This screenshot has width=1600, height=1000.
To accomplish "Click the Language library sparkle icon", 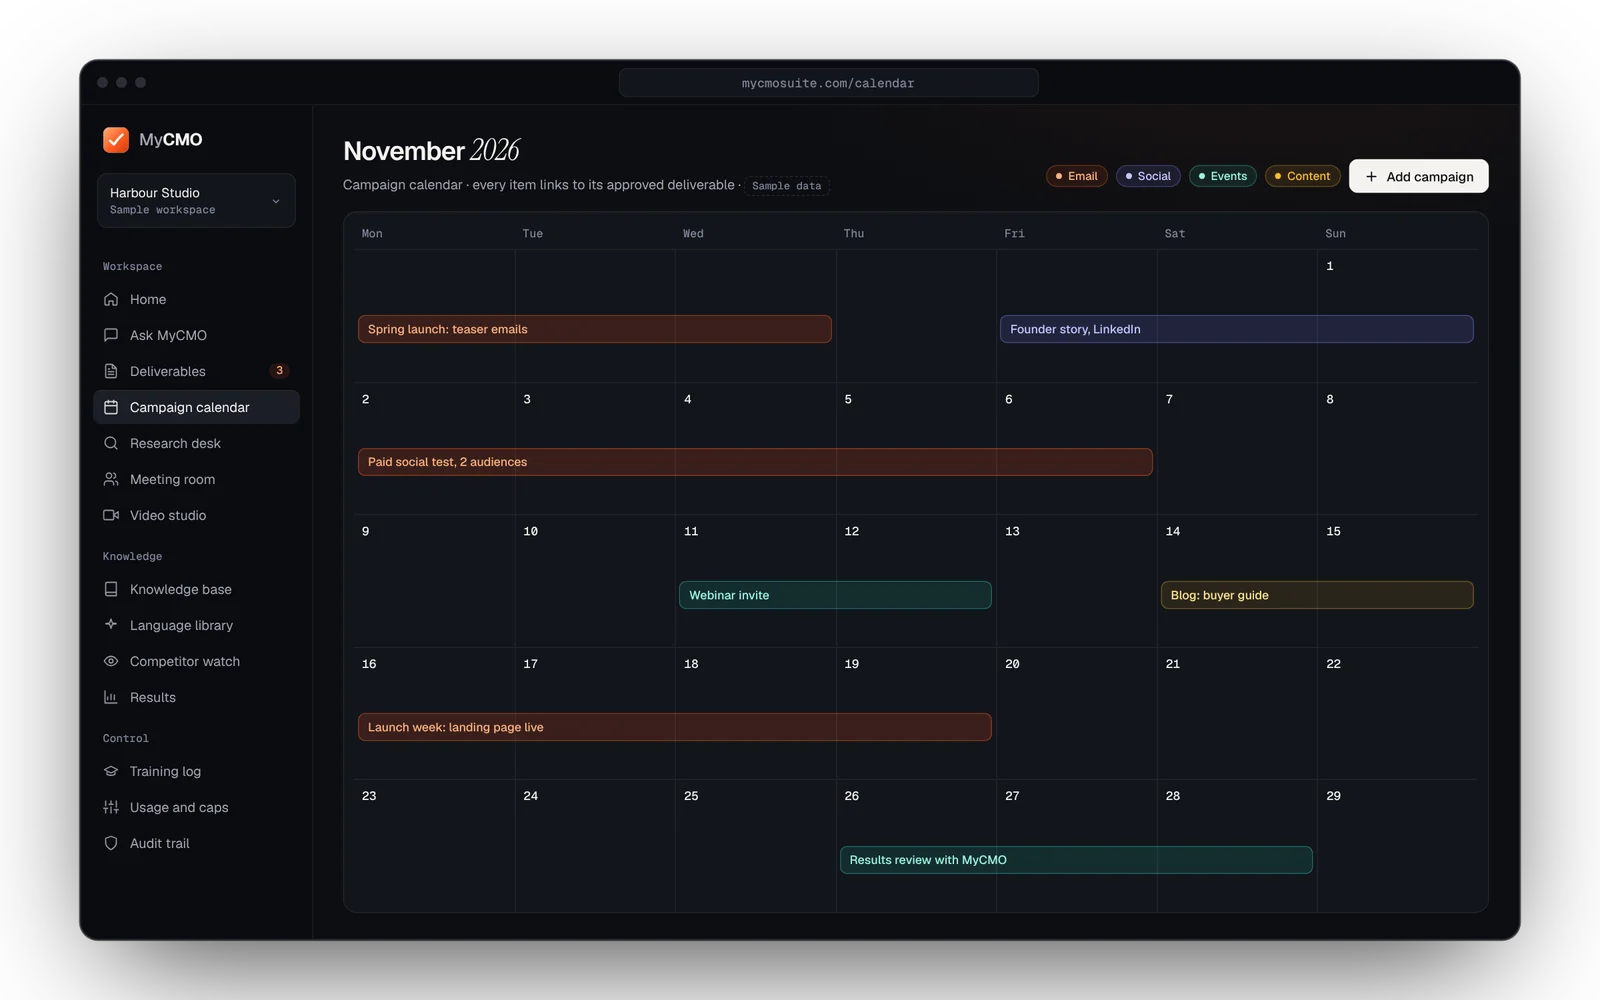I will click(x=111, y=625).
